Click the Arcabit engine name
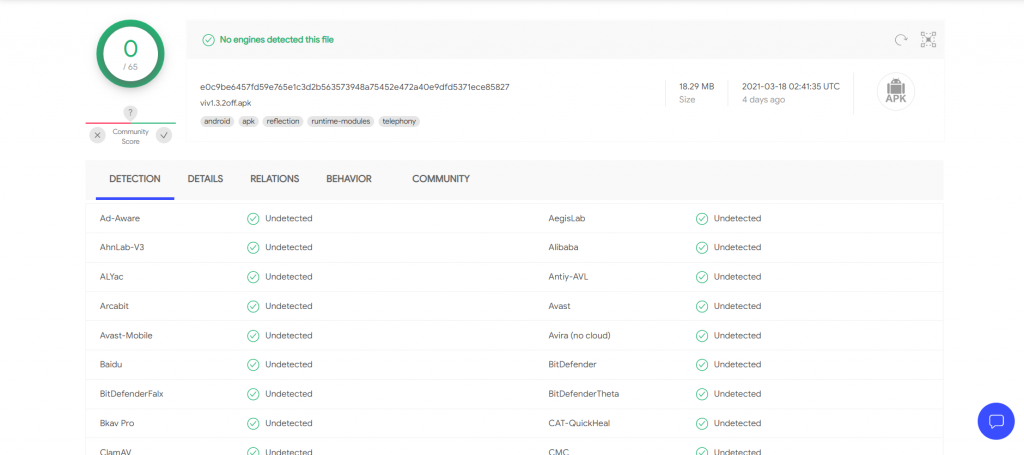1024x455 pixels. point(114,306)
